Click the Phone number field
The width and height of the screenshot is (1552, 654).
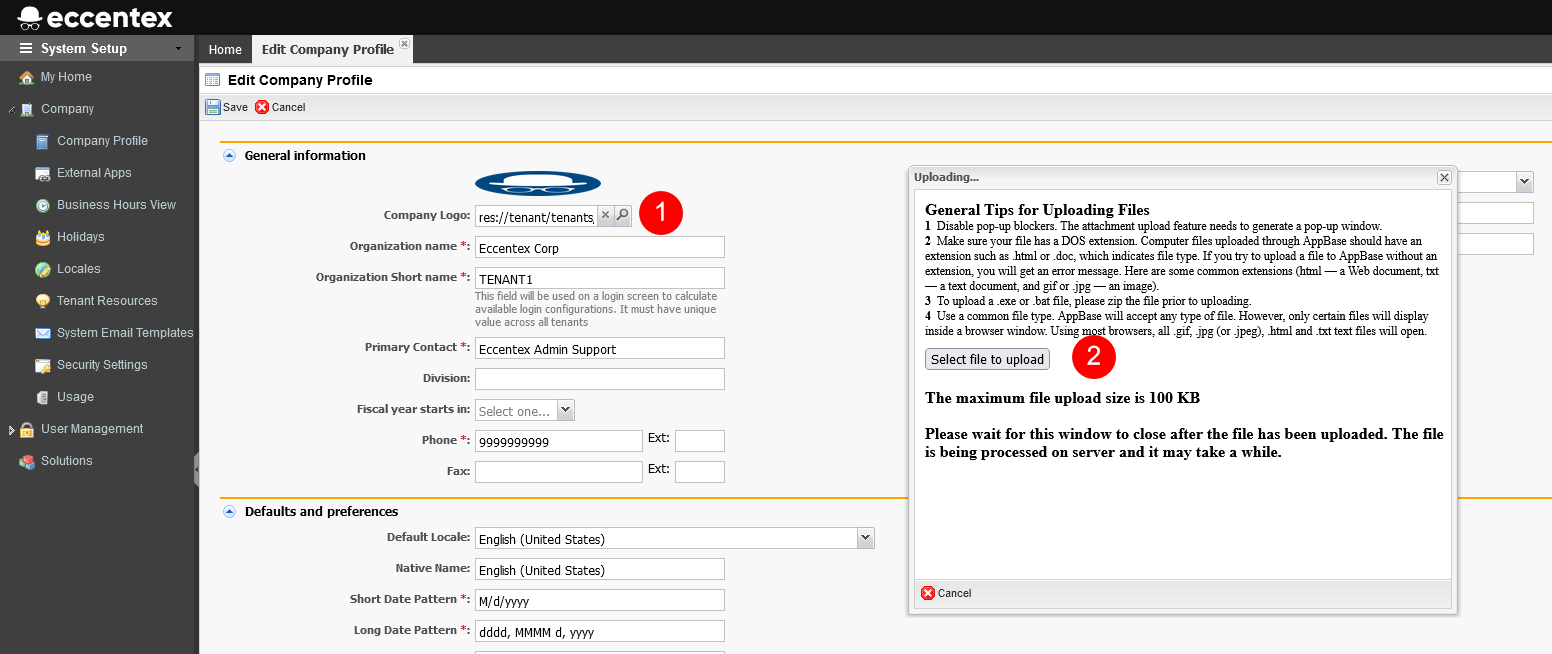[559, 441]
